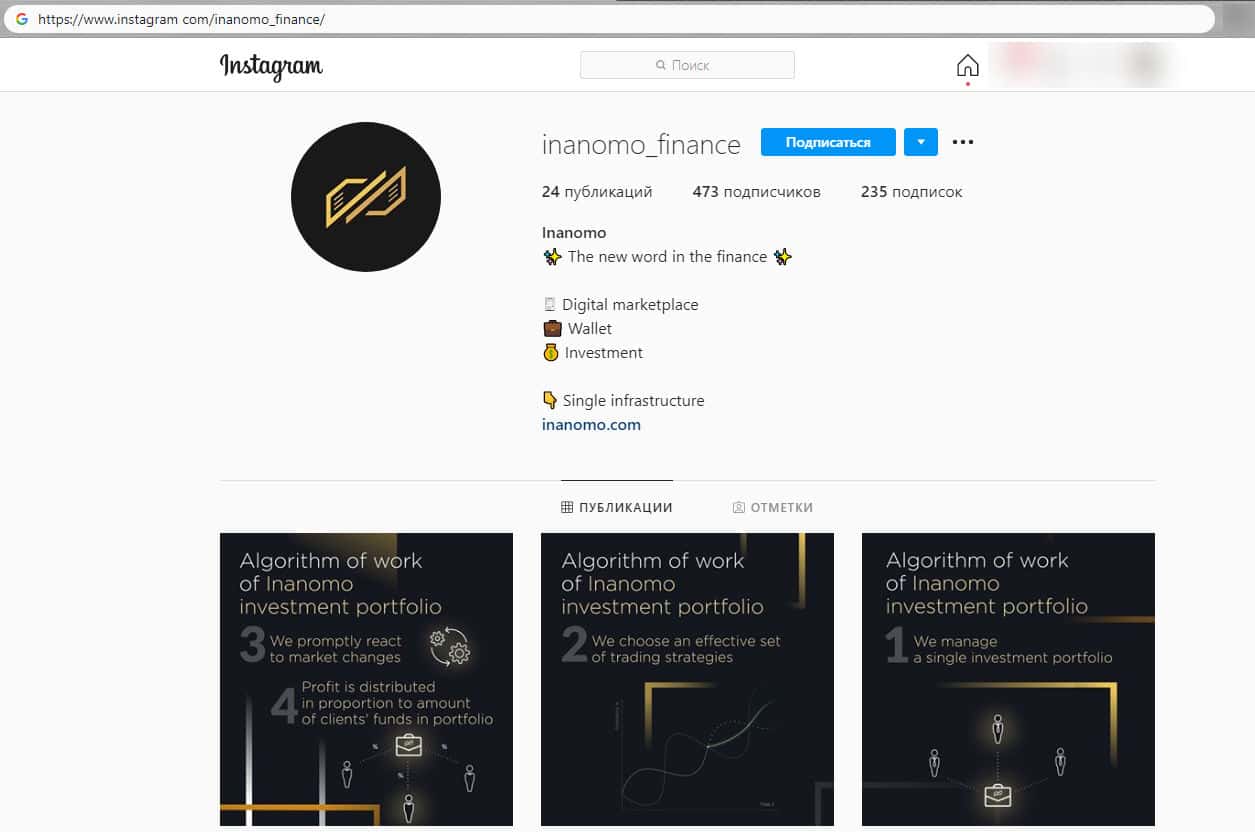Image resolution: width=1255 pixels, height=832 pixels.
Task: Expand the arrow dropdown next to Подписаться
Action: [x=921, y=142]
